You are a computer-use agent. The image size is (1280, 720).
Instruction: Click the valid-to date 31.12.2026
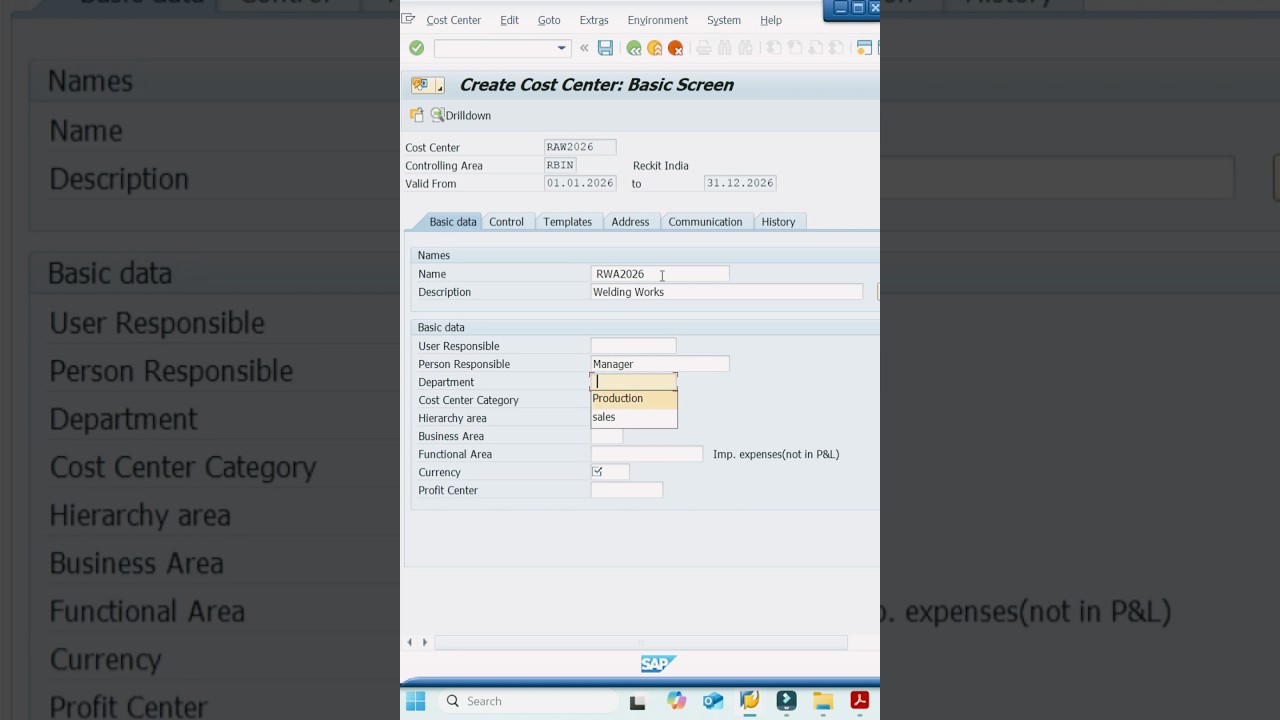tap(740, 183)
